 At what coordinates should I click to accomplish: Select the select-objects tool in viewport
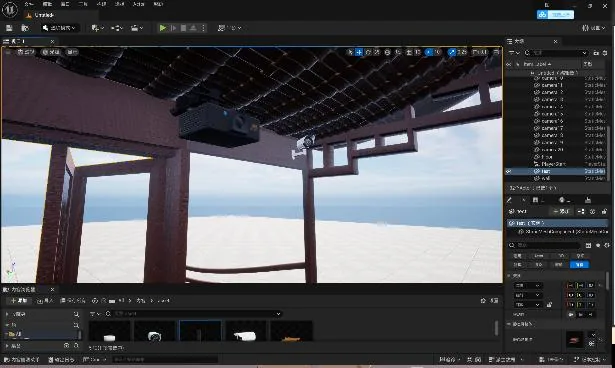[x=350, y=52]
